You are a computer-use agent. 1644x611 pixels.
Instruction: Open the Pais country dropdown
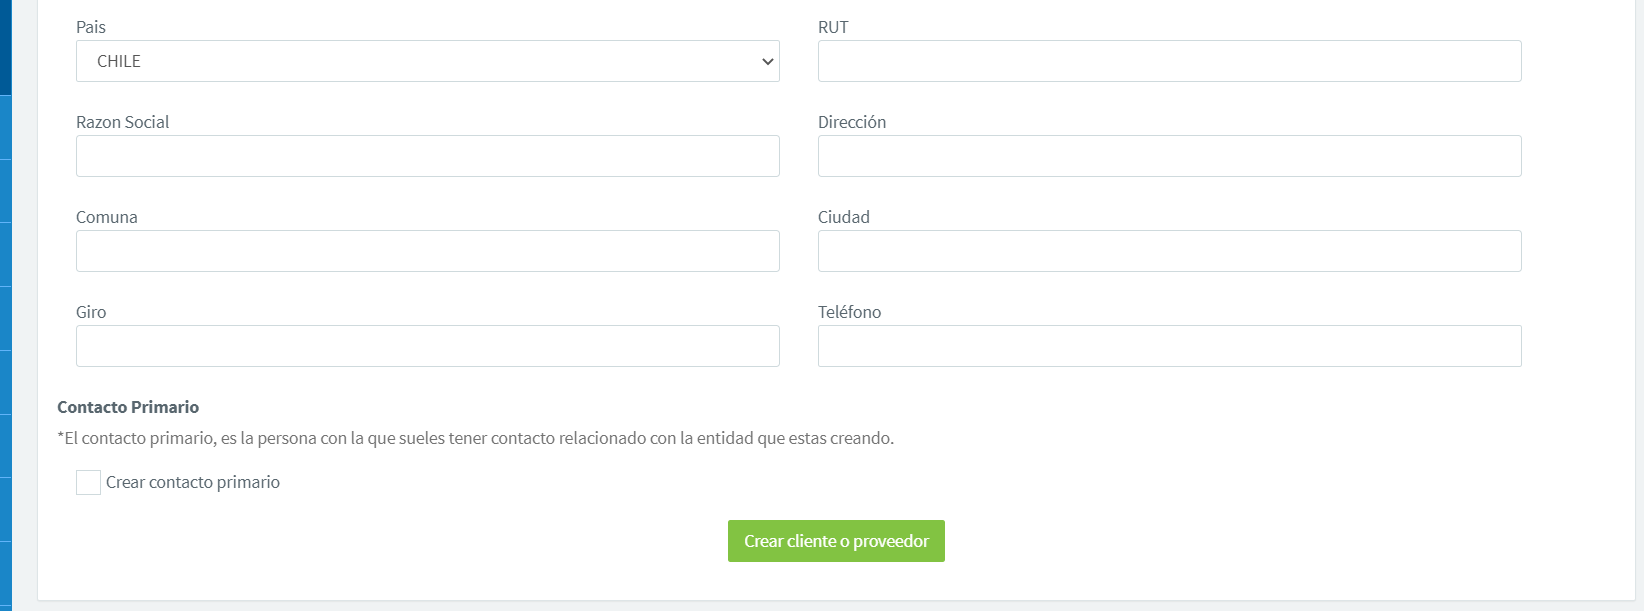[427, 61]
